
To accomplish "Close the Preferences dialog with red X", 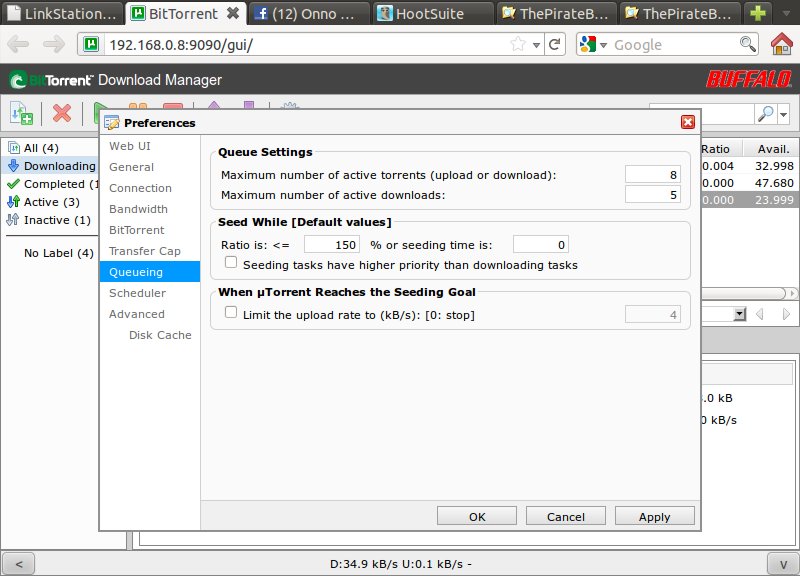I will pos(687,122).
